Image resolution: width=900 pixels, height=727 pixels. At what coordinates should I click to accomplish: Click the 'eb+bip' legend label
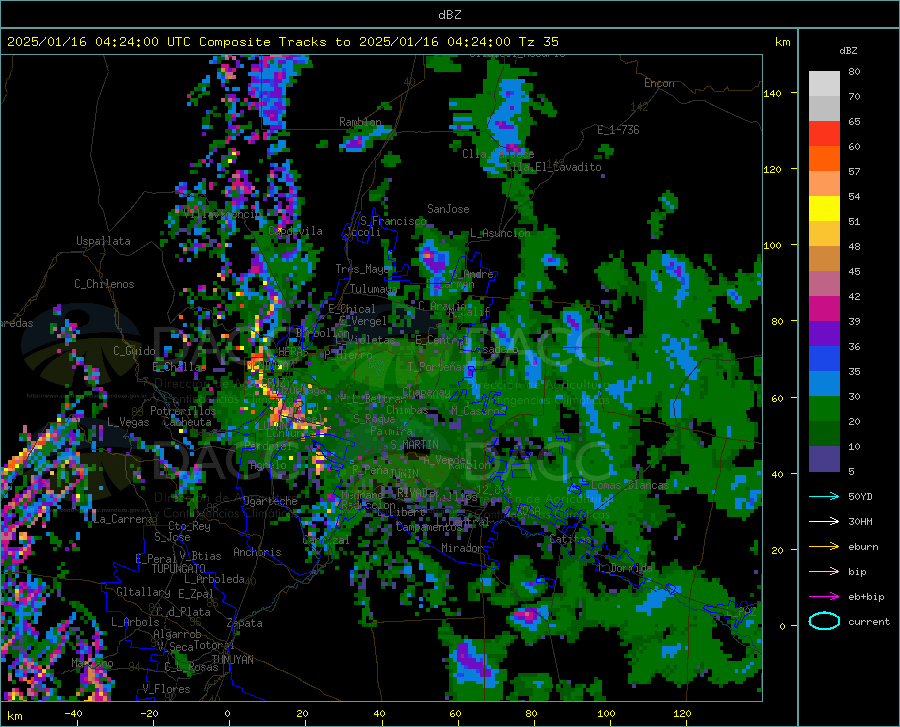866,597
